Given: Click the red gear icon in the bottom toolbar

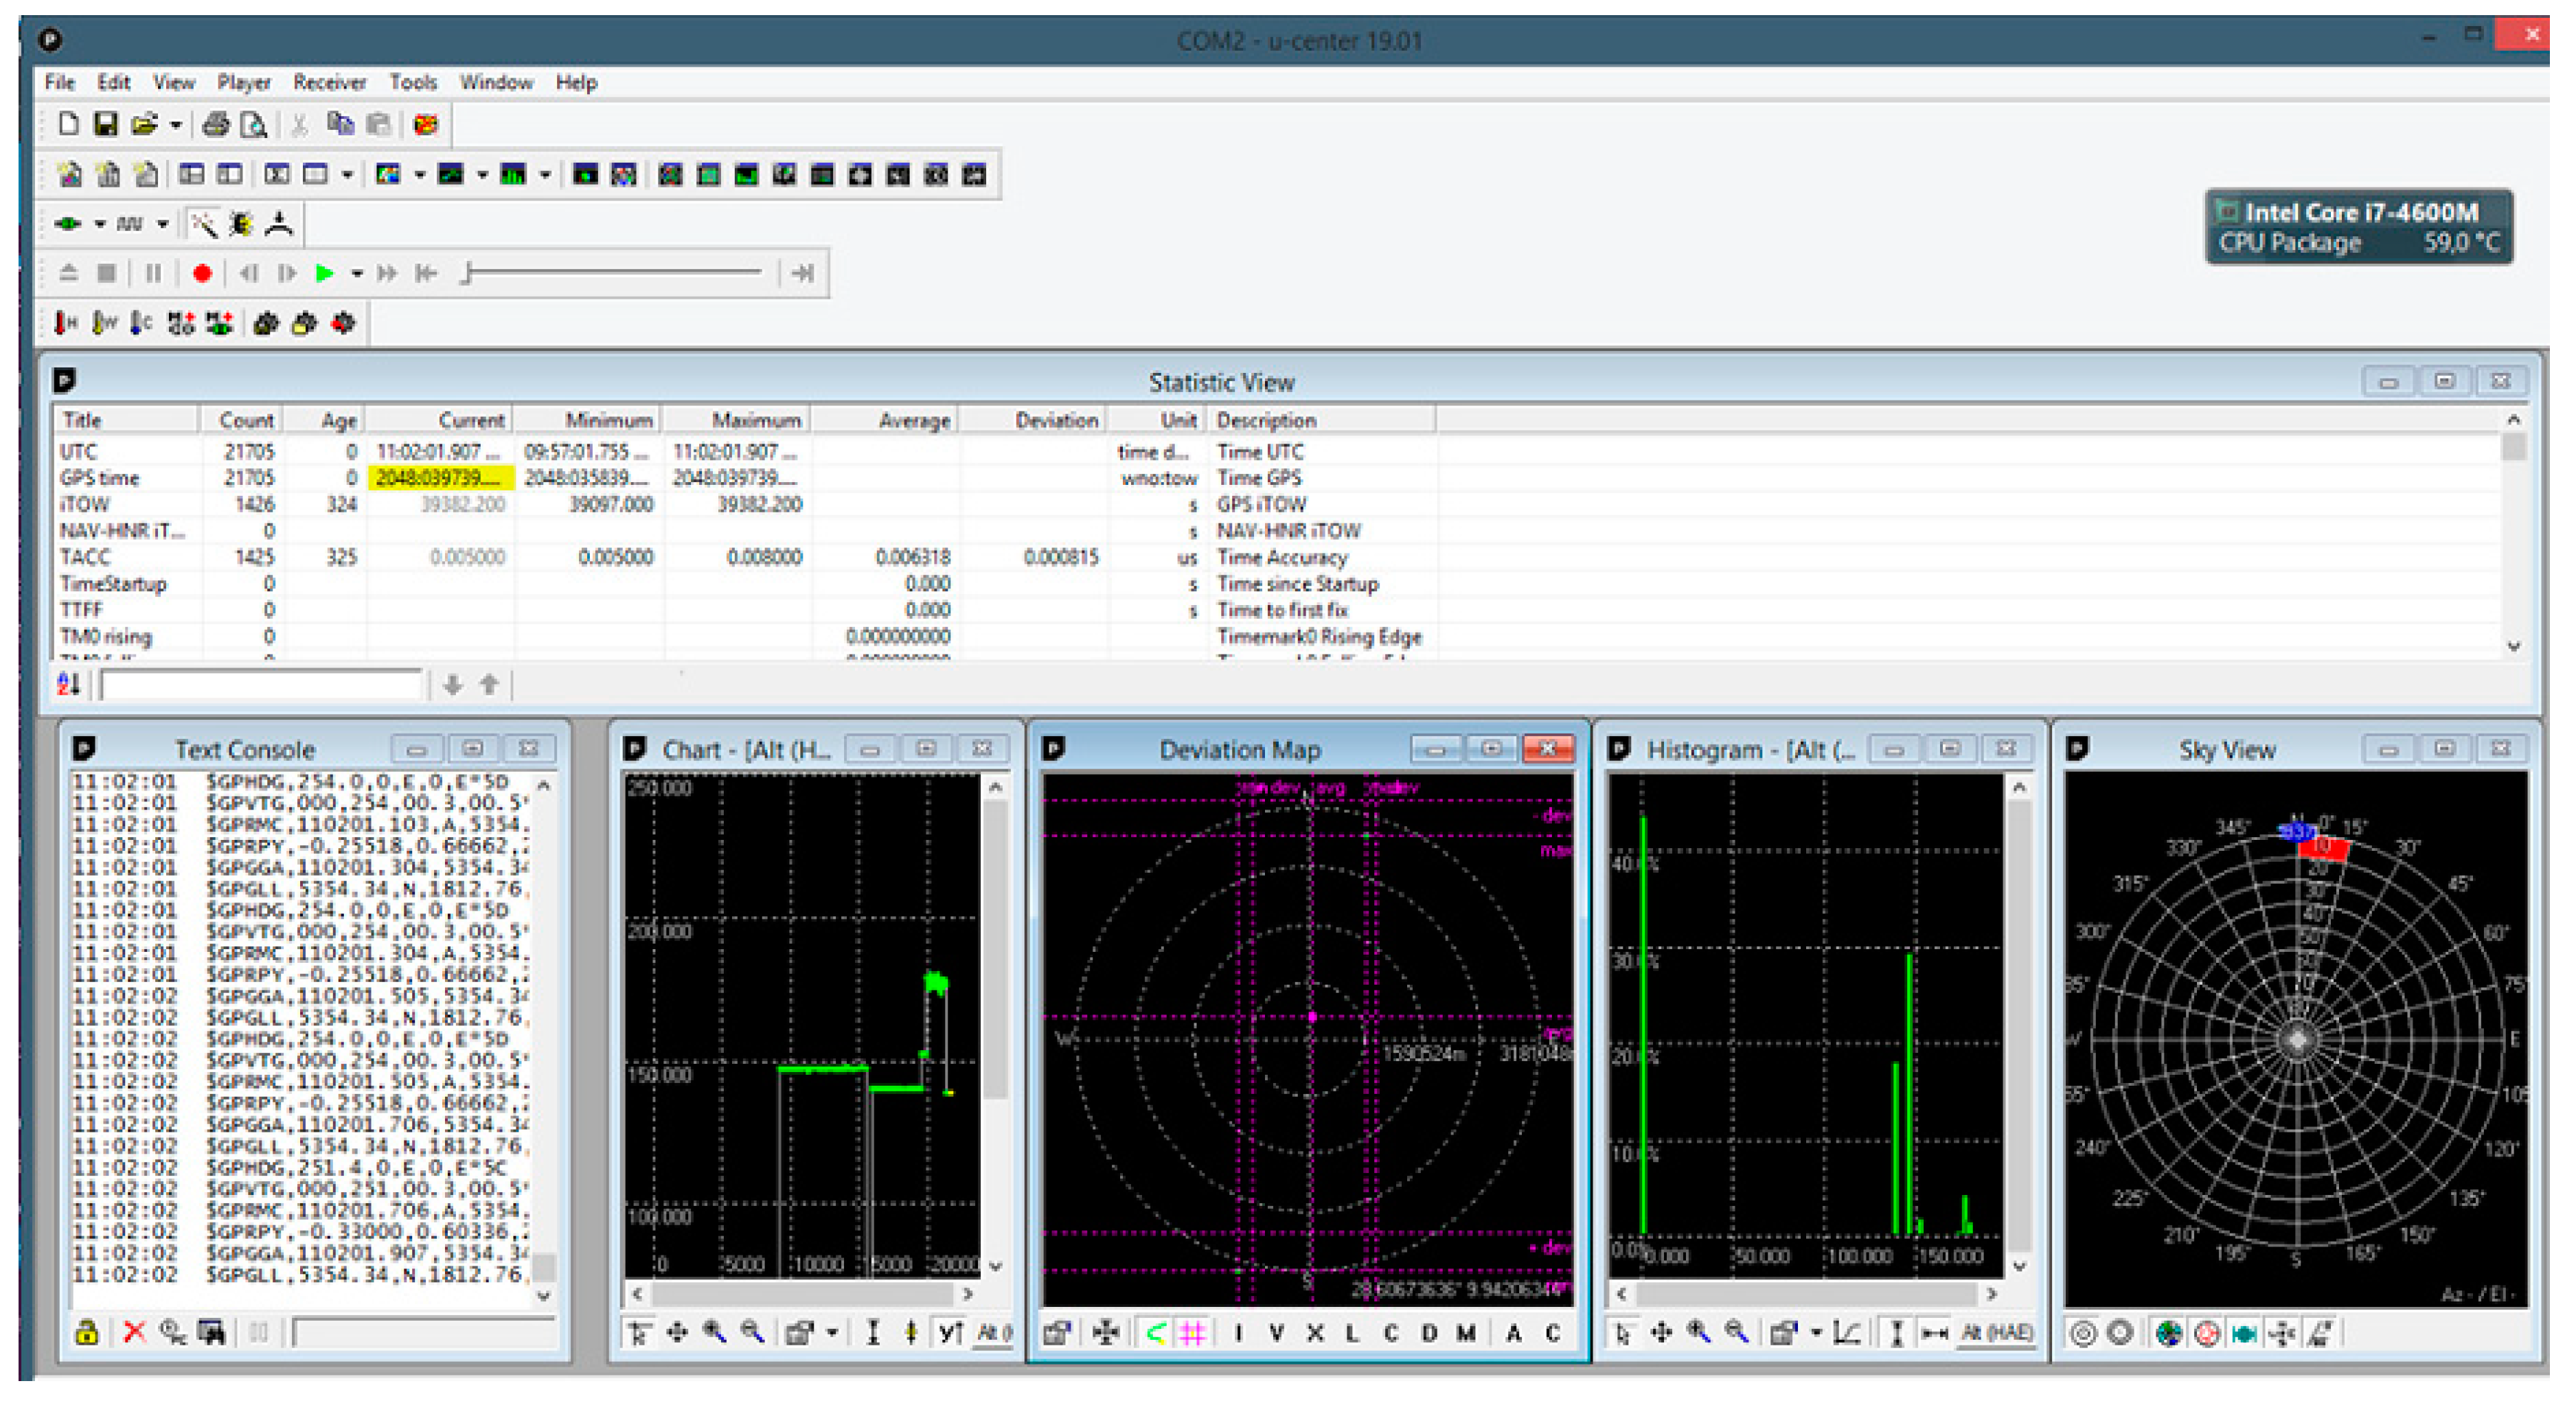Looking at the screenshot, I should click(343, 323).
